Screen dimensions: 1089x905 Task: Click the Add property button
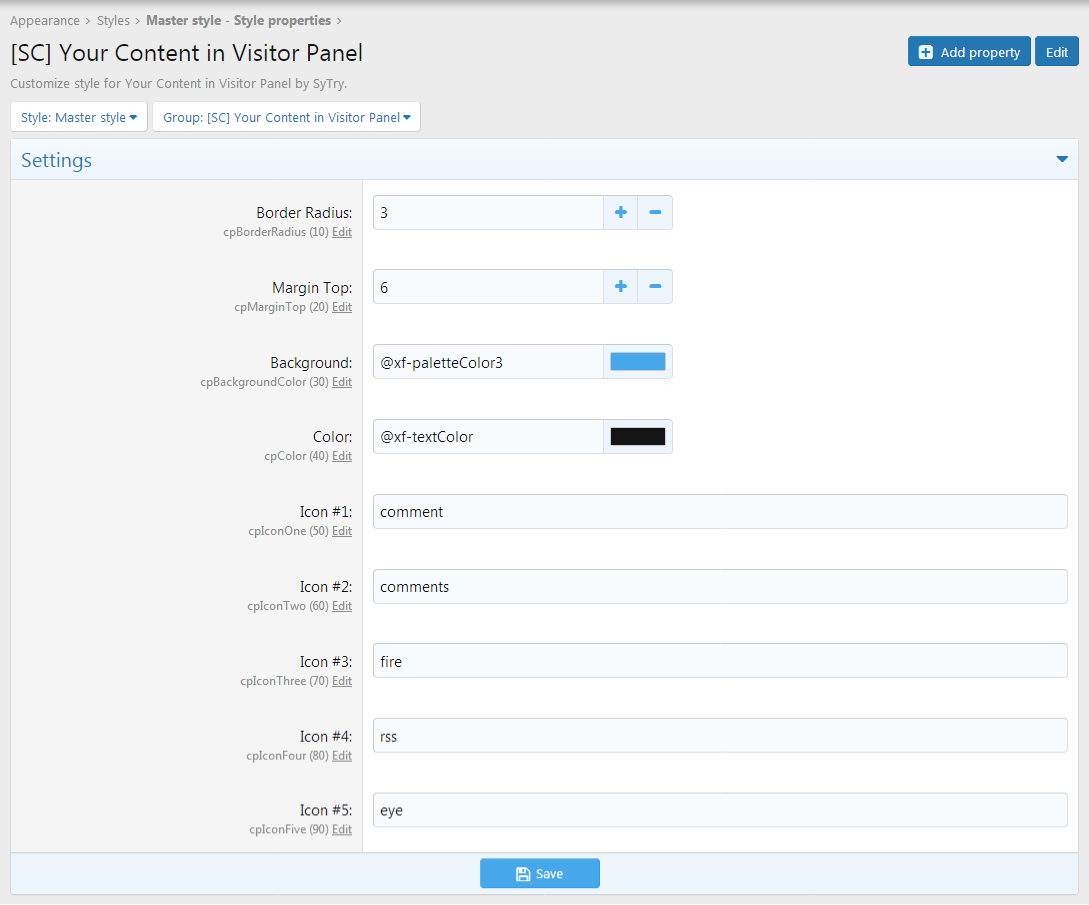point(969,52)
